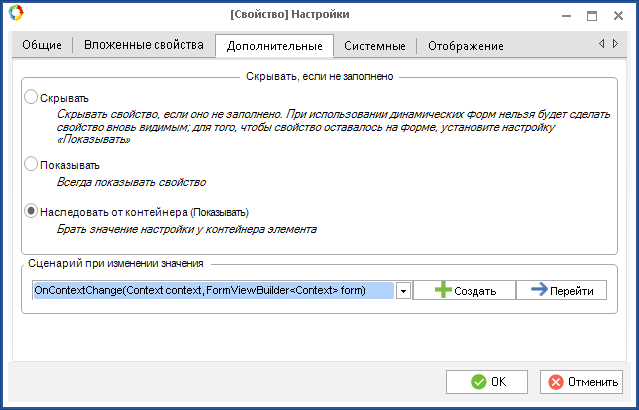
Task: Maximize the Настройки dialog window
Action: [x=592, y=15]
